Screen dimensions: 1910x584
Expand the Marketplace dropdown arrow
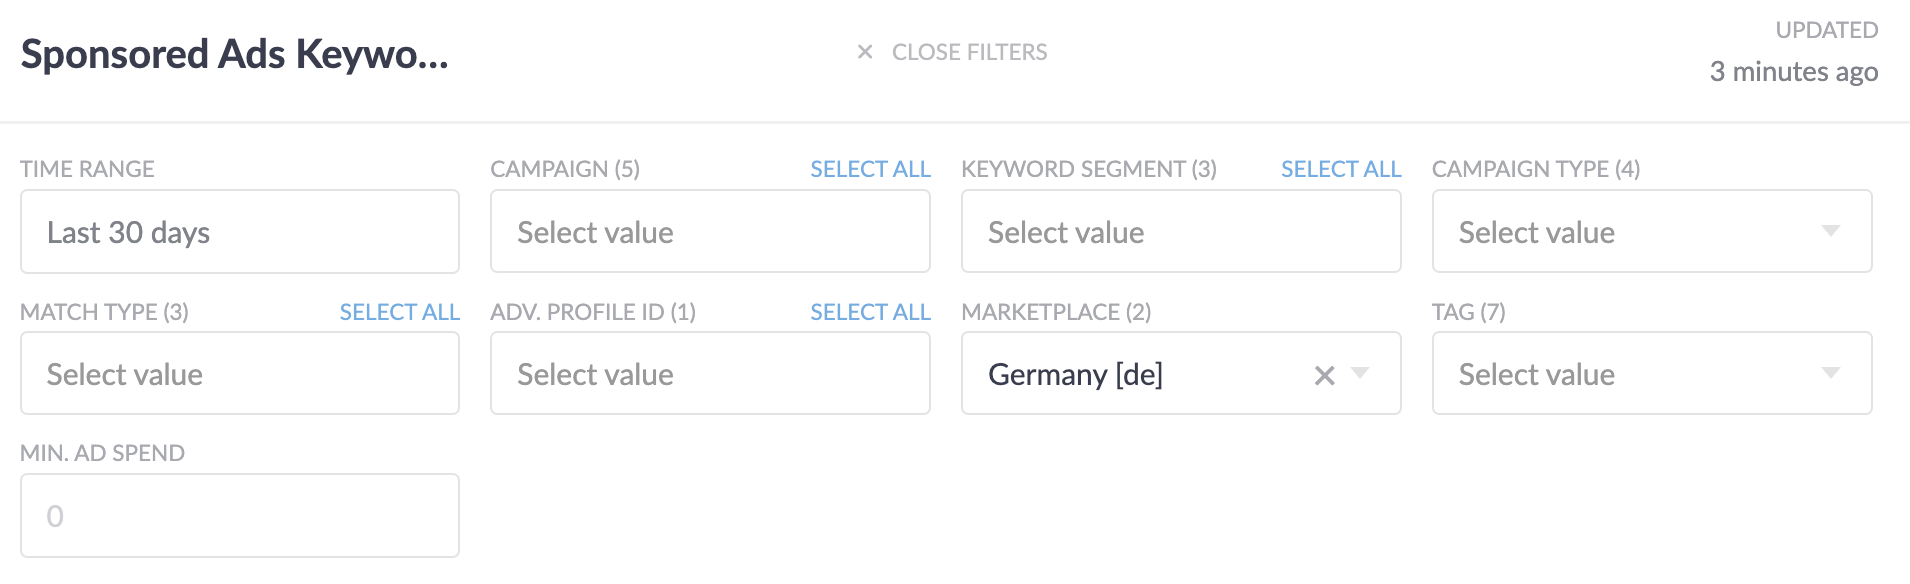coord(1360,373)
